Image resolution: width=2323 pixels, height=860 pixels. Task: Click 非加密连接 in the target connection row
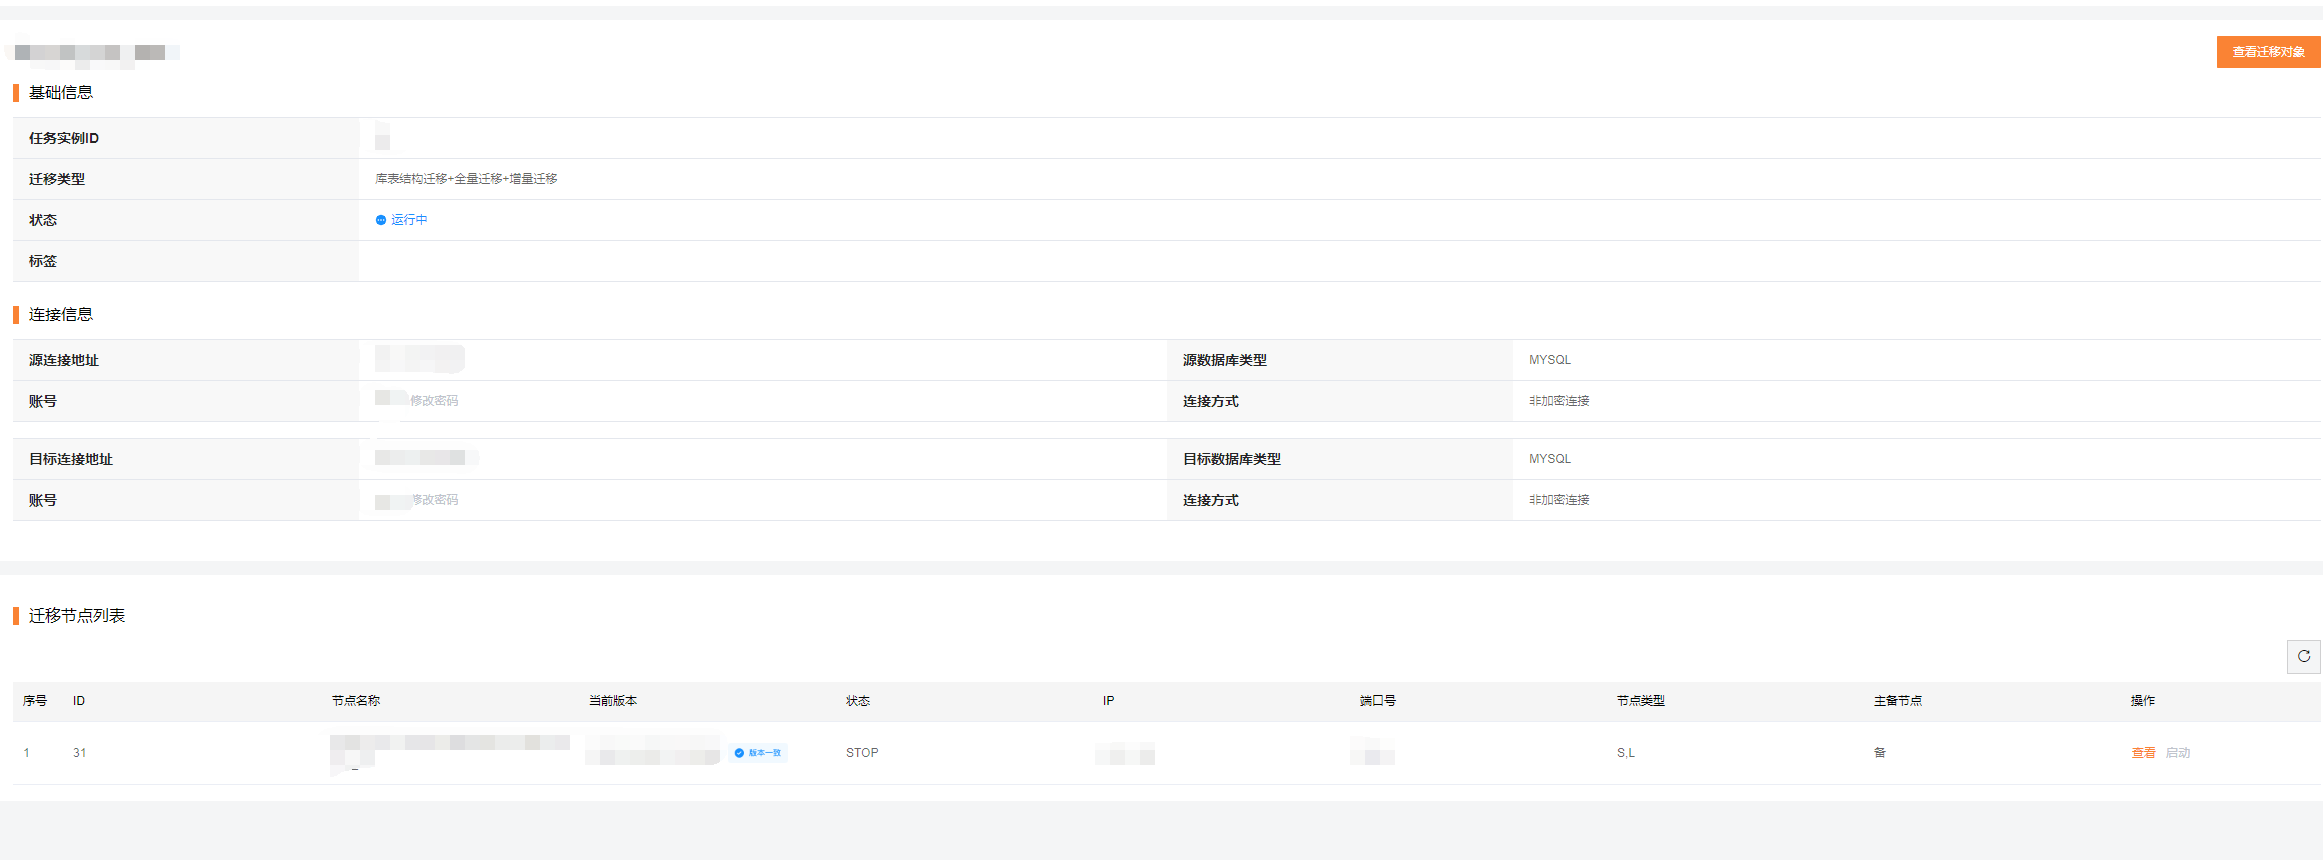tap(1559, 500)
